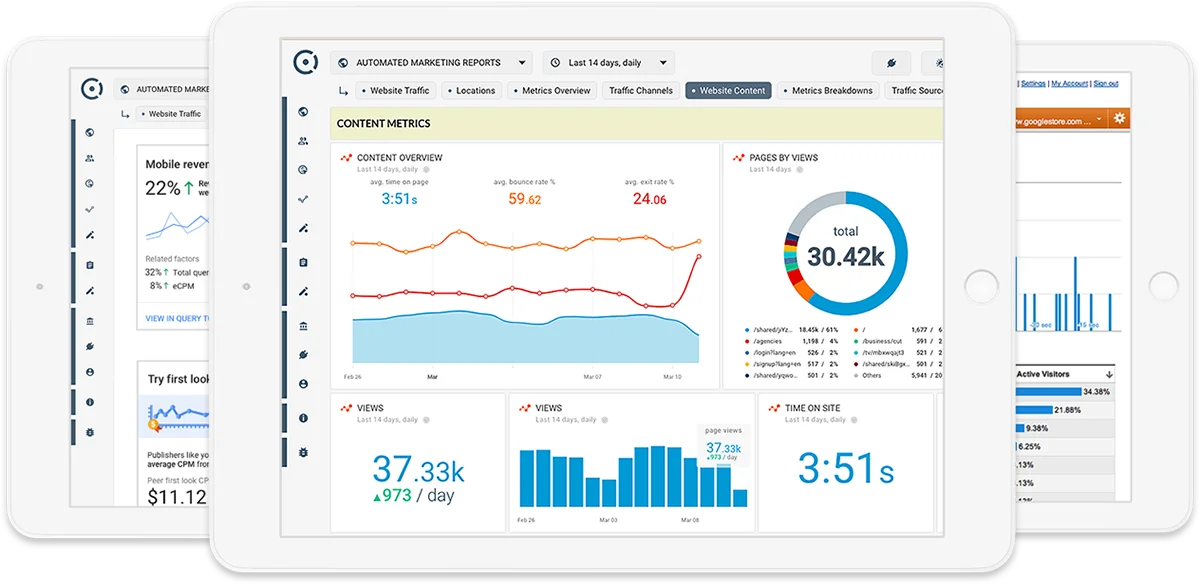
Task: Select the Metrics Overview tab
Action: (x=551, y=90)
